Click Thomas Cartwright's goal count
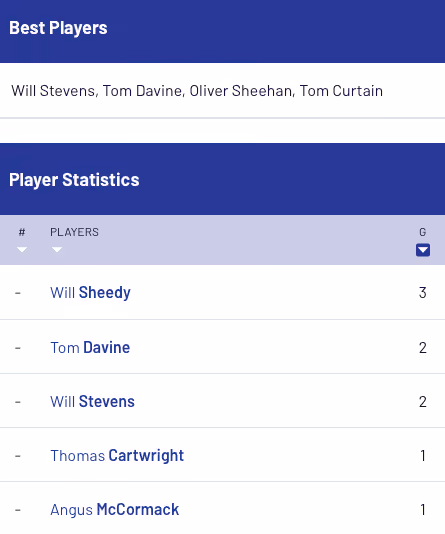The height and width of the screenshot is (534, 445). pyautogui.click(x=423, y=456)
